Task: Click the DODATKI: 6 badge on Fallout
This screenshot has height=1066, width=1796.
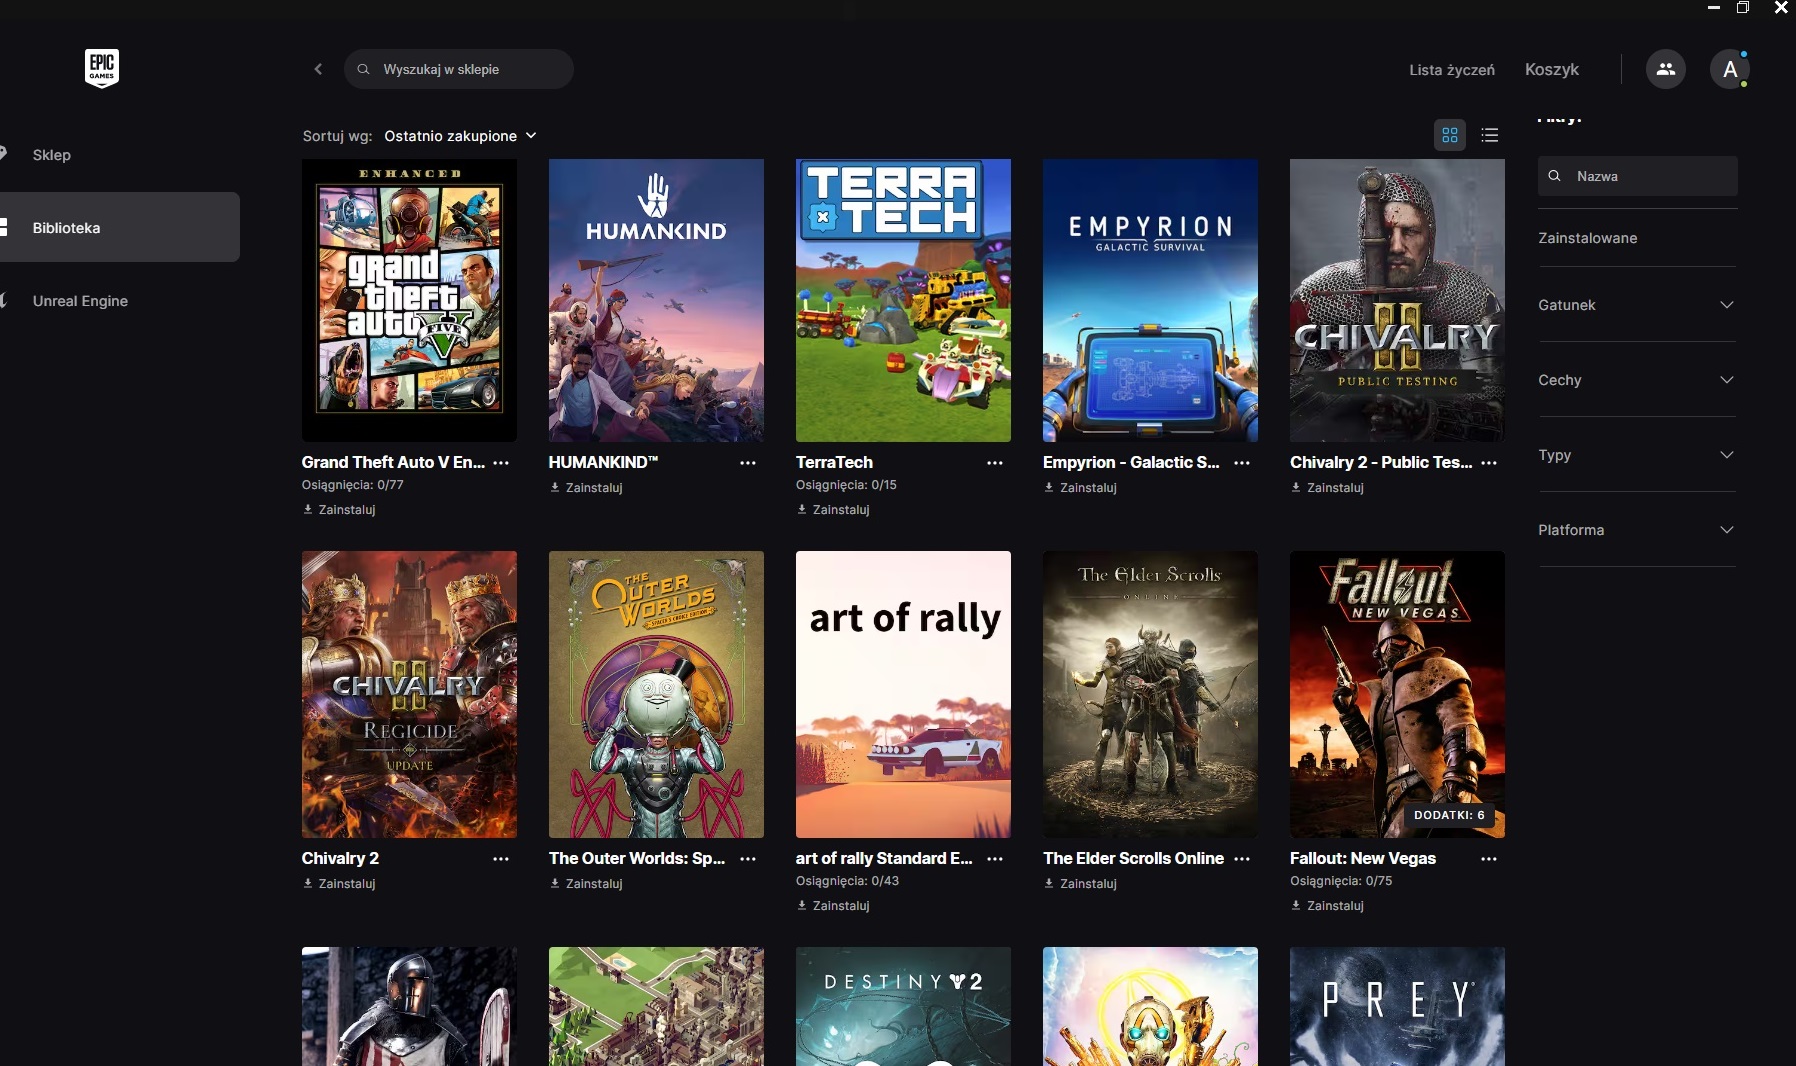Action: pos(1449,815)
